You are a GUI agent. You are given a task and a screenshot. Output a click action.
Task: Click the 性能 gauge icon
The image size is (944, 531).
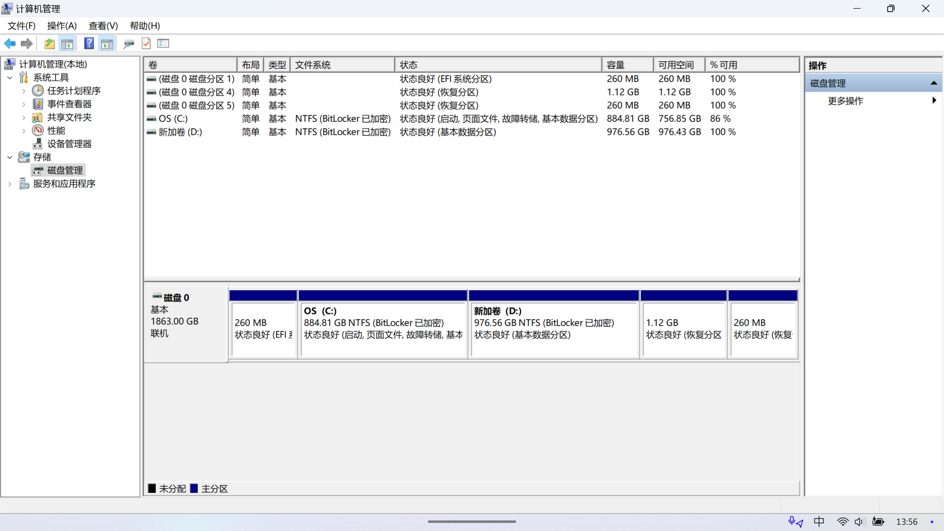click(38, 131)
